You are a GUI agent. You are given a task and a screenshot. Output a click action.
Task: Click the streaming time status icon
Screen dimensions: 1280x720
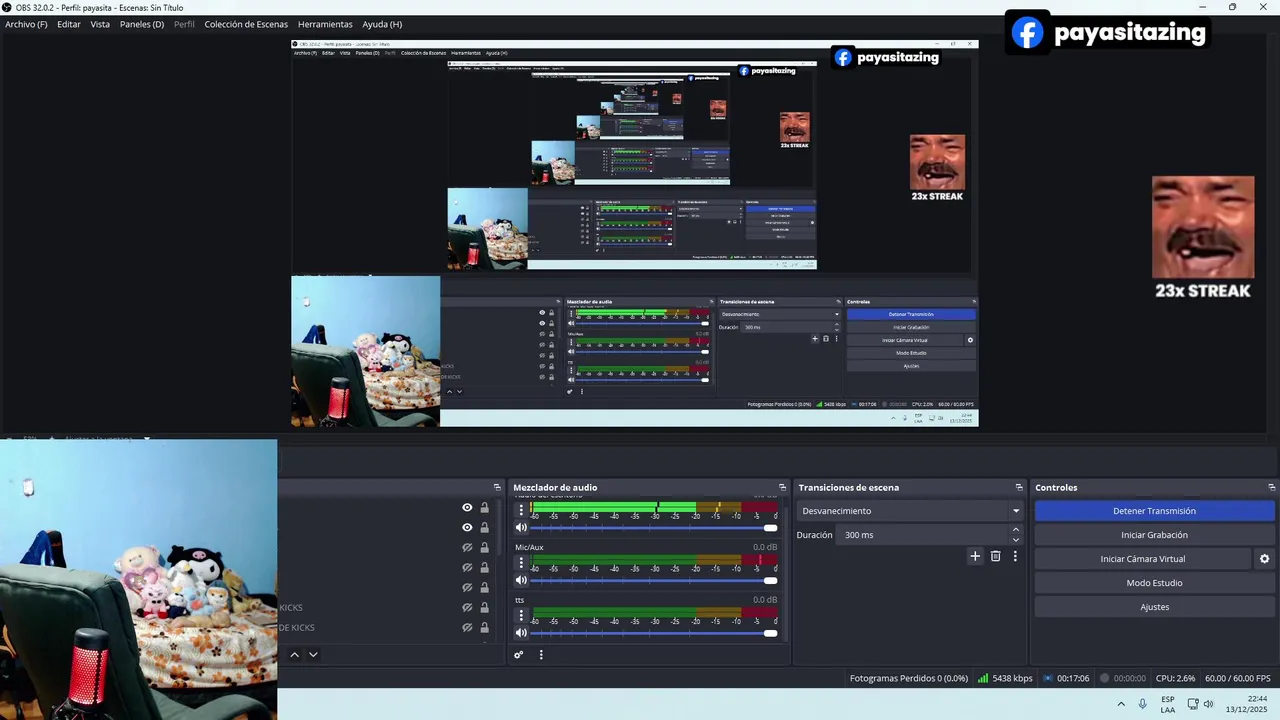pyautogui.click(x=1048, y=678)
